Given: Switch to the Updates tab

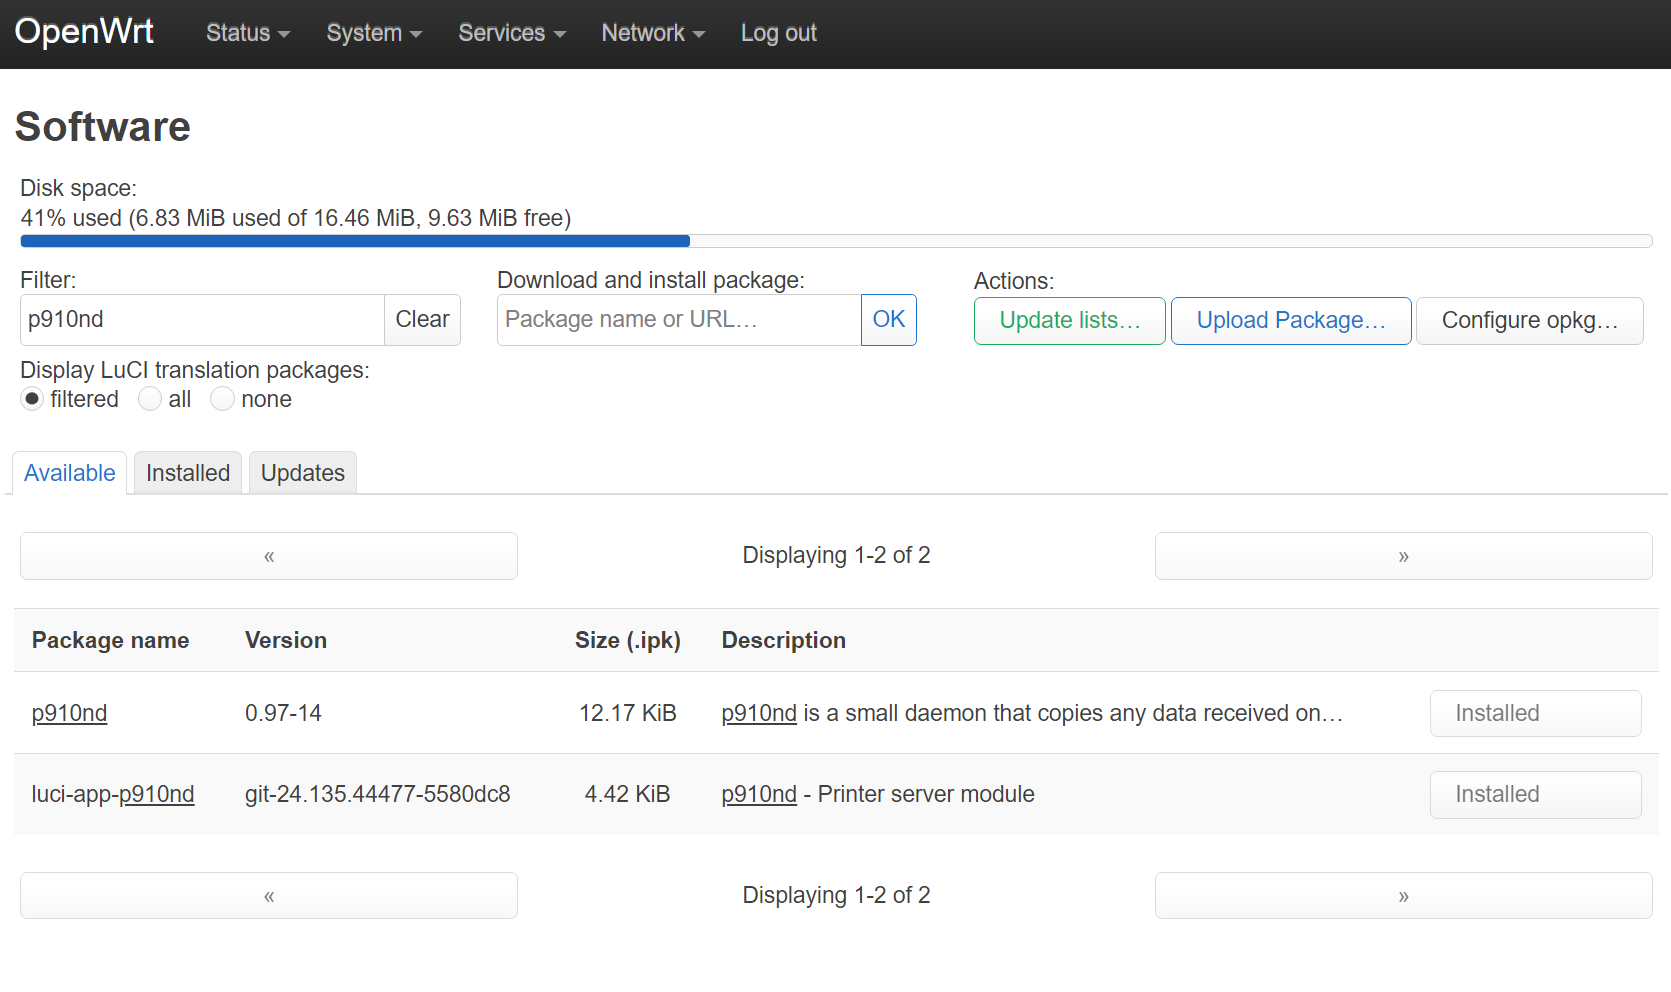Looking at the screenshot, I should point(302,473).
